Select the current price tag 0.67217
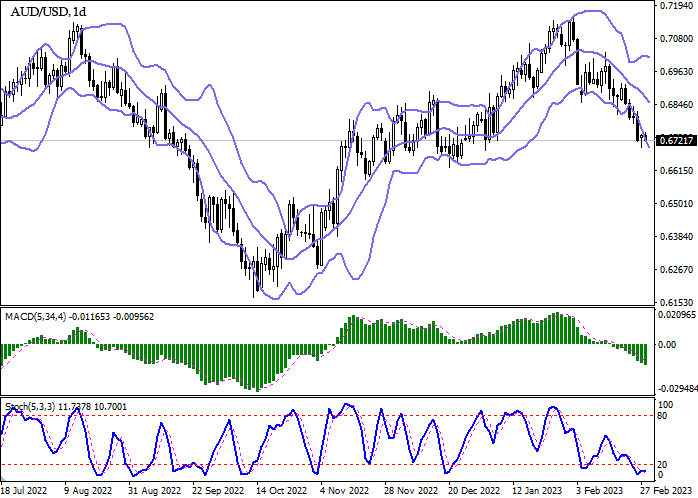Image resolution: width=698 pixels, height=498 pixels. [675, 140]
